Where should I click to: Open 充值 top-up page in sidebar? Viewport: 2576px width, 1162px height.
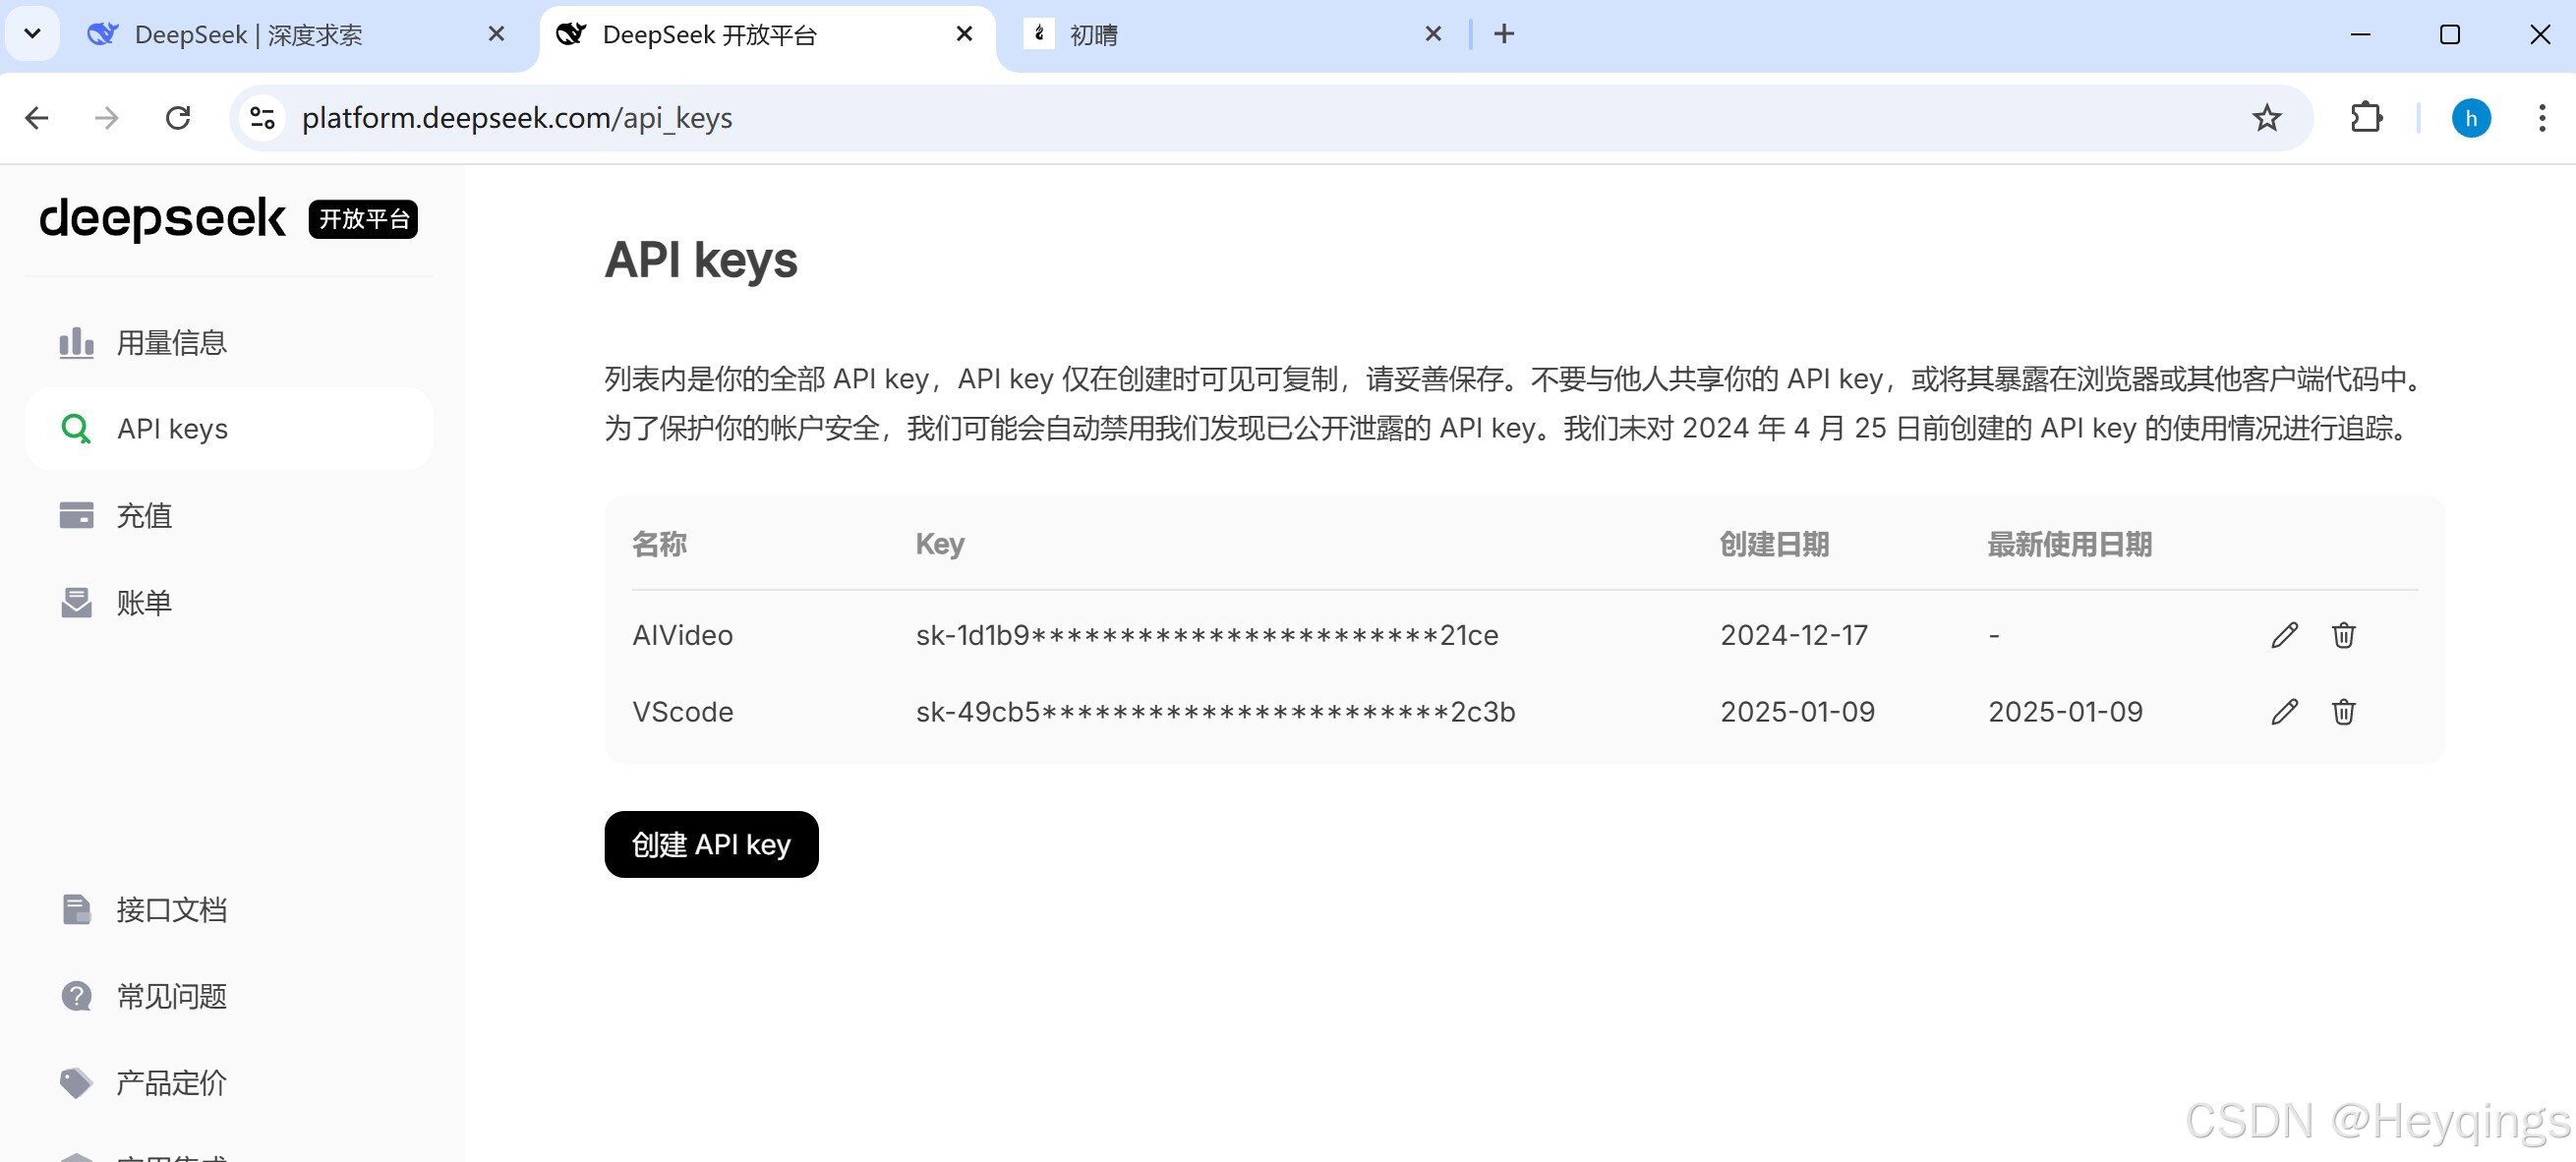[x=229, y=516]
